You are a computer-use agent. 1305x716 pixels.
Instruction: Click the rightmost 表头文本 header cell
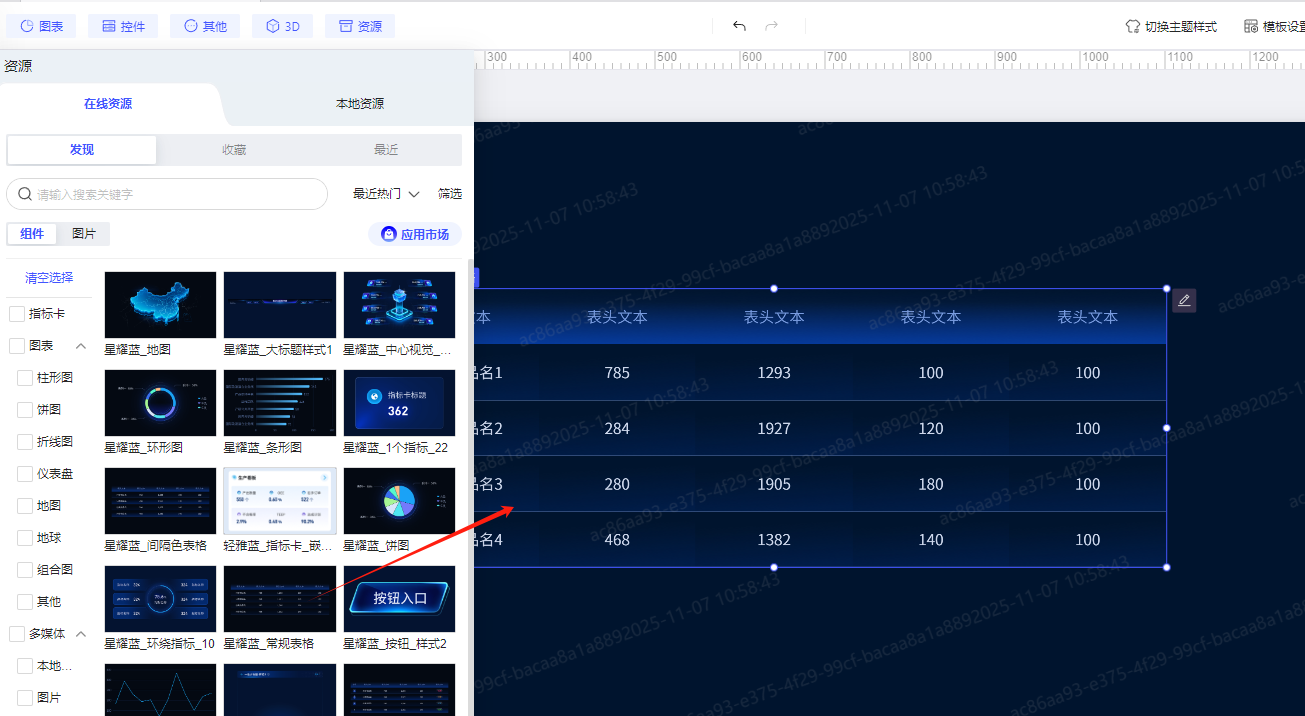(1088, 317)
